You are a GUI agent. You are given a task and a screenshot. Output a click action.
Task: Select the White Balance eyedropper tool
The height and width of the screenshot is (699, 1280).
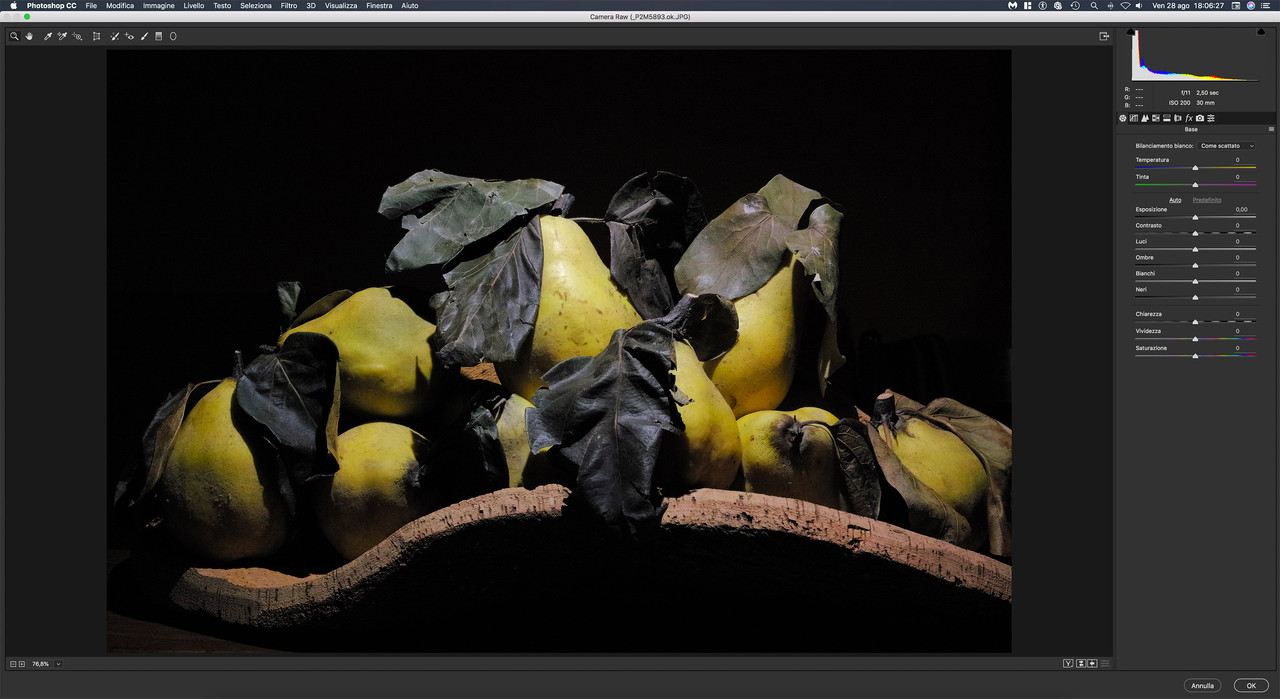click(48, 36)
